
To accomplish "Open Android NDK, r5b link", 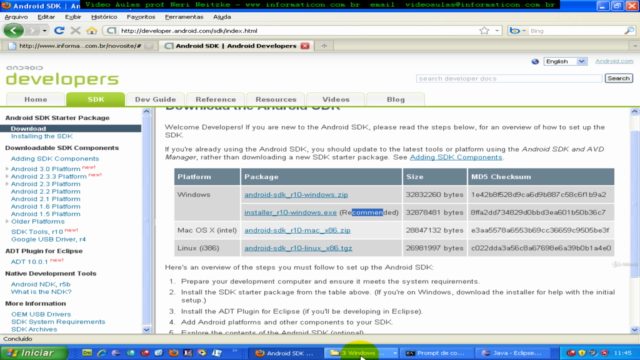I will (40, 284).
